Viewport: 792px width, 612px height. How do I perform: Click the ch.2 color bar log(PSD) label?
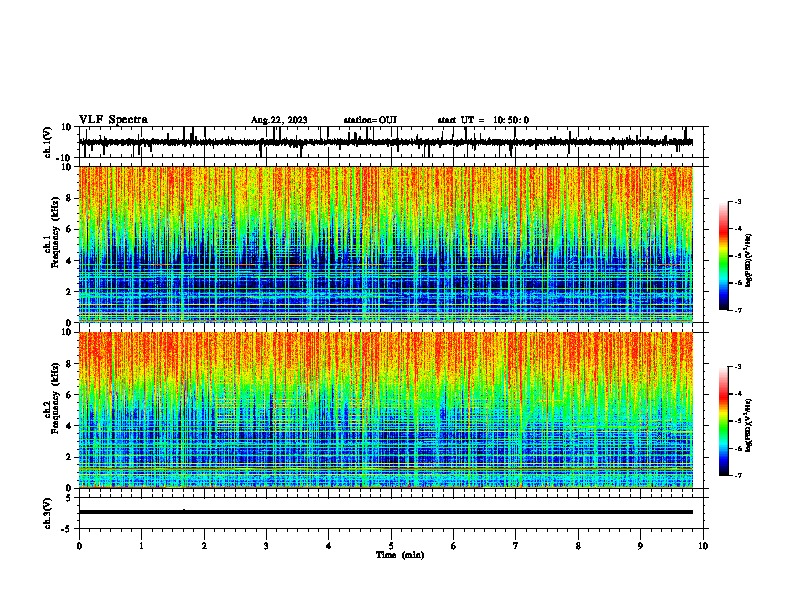(749, 425)
